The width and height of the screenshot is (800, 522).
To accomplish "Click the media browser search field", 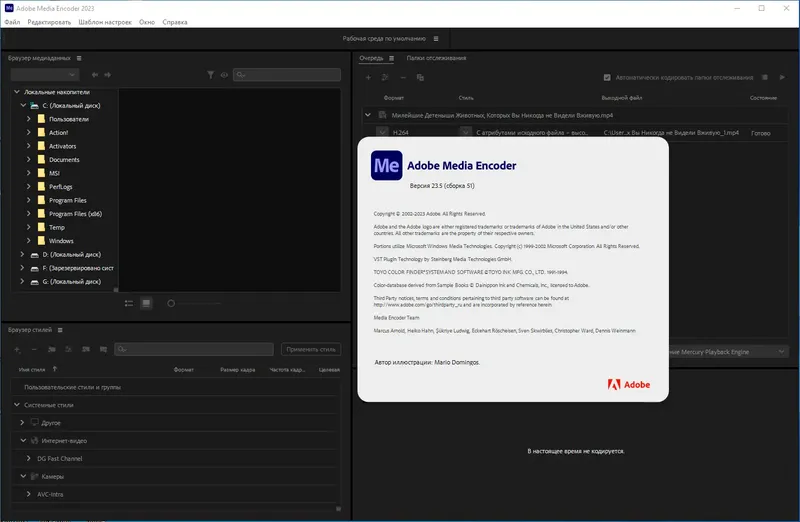I will pyautogui.click(x=287, y=75).
